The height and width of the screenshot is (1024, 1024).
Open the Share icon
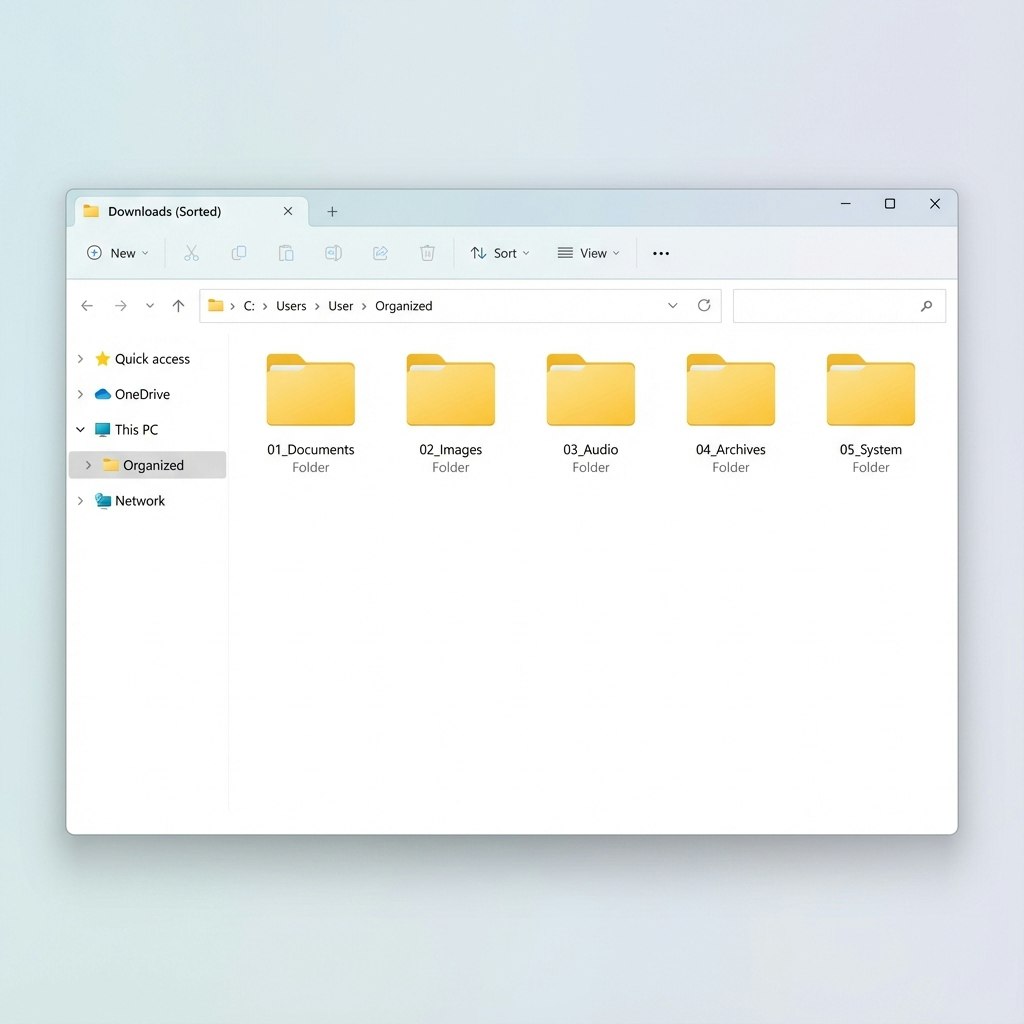pos(380,253)
